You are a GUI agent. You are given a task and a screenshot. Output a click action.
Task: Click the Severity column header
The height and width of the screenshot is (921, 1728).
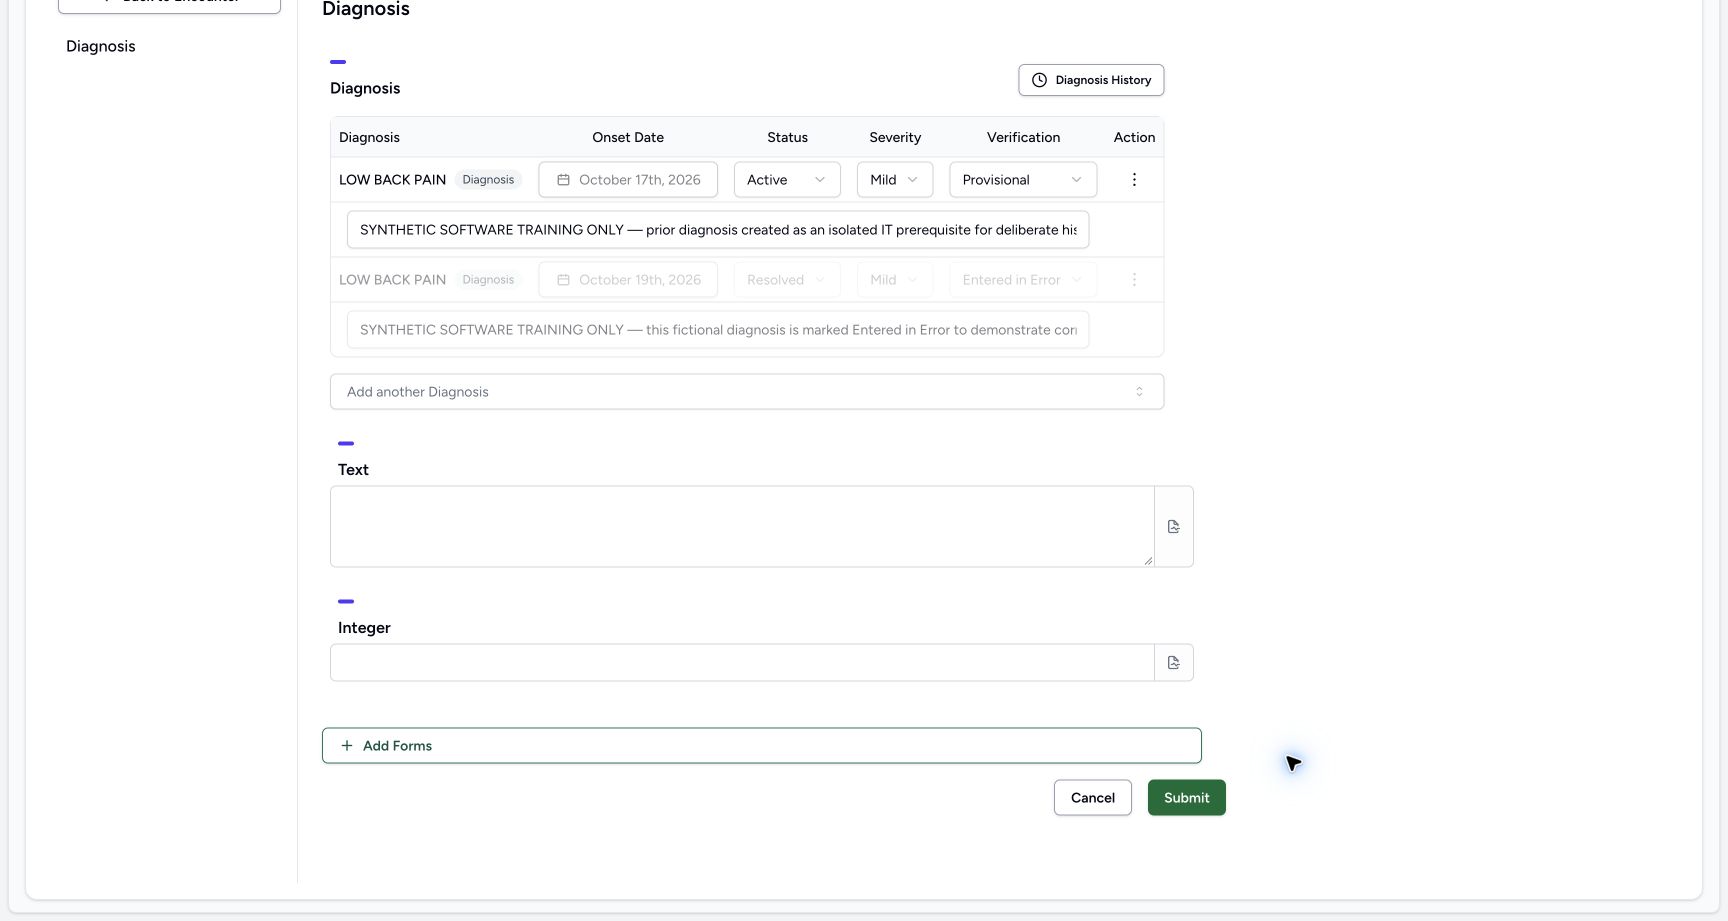click(895, 137)
